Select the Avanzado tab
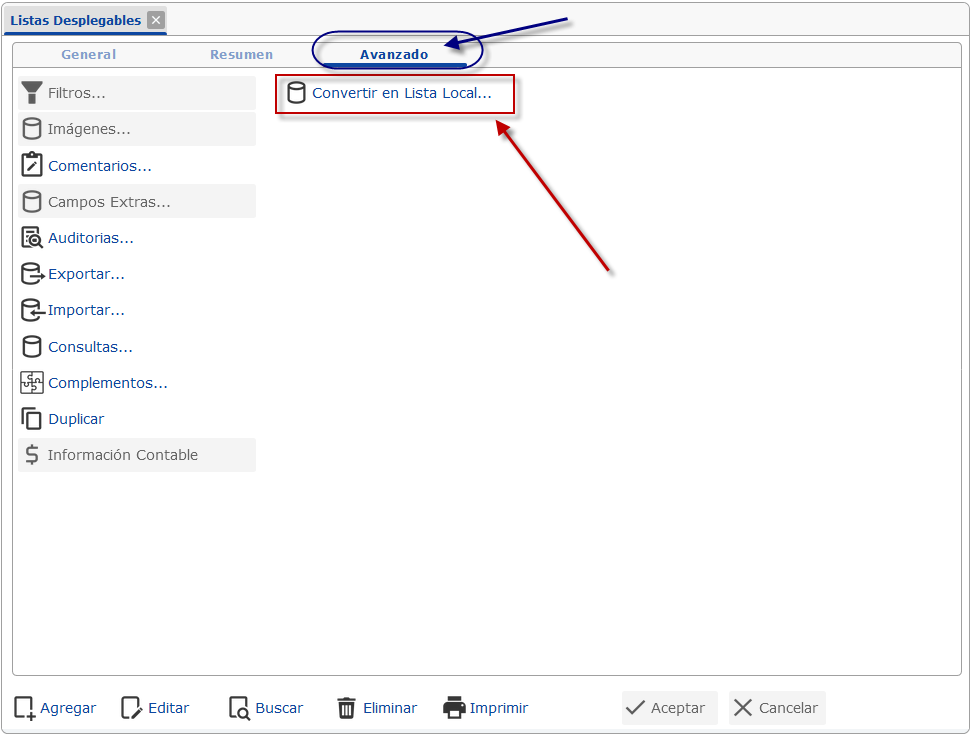The image size is (974, 736). (x=394, y=55)
